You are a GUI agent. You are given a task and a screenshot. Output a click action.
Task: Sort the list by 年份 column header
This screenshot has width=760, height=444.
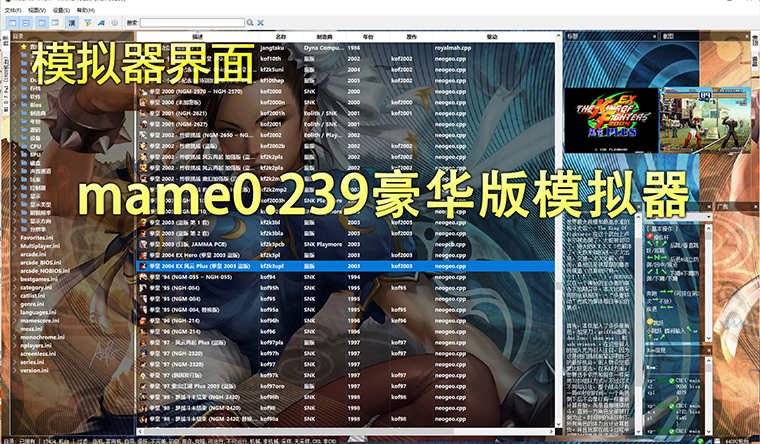point(368,37)
